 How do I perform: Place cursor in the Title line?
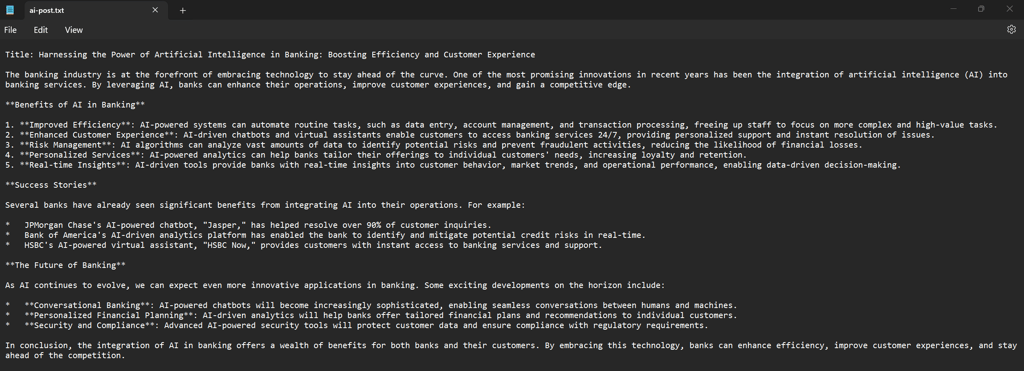270,55
